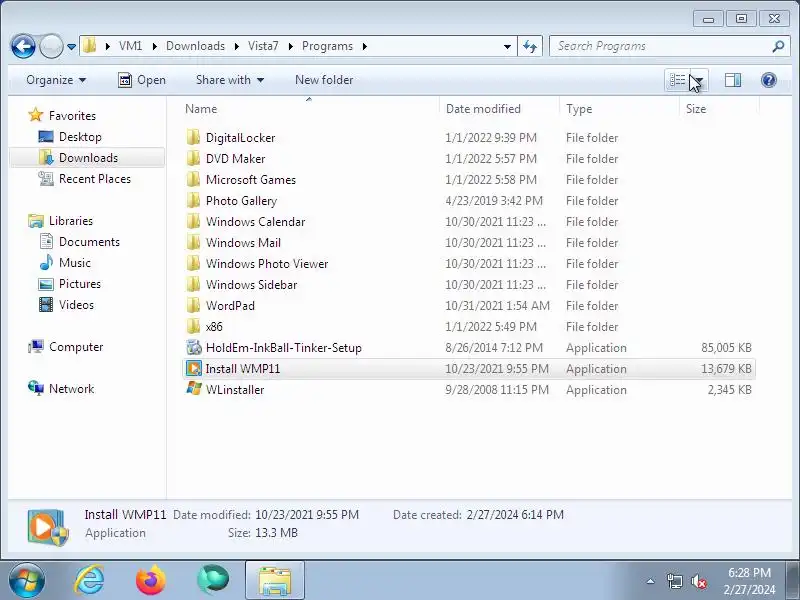Screen dimensions: 800x600
Task: Select Computer in the navigation pane
Action: point(76,347)
